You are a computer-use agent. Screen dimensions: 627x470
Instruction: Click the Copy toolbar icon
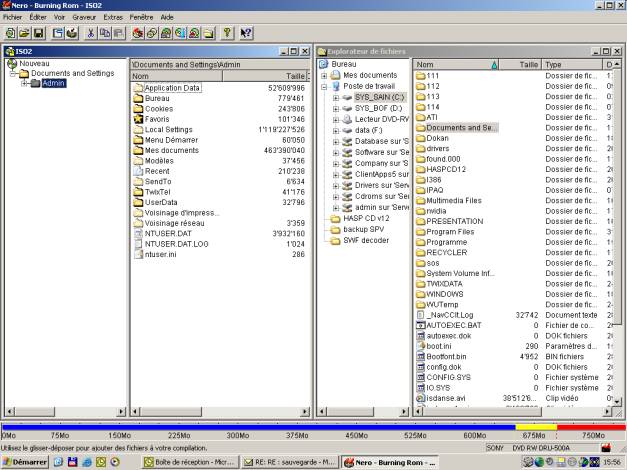(x=105, y=33)
